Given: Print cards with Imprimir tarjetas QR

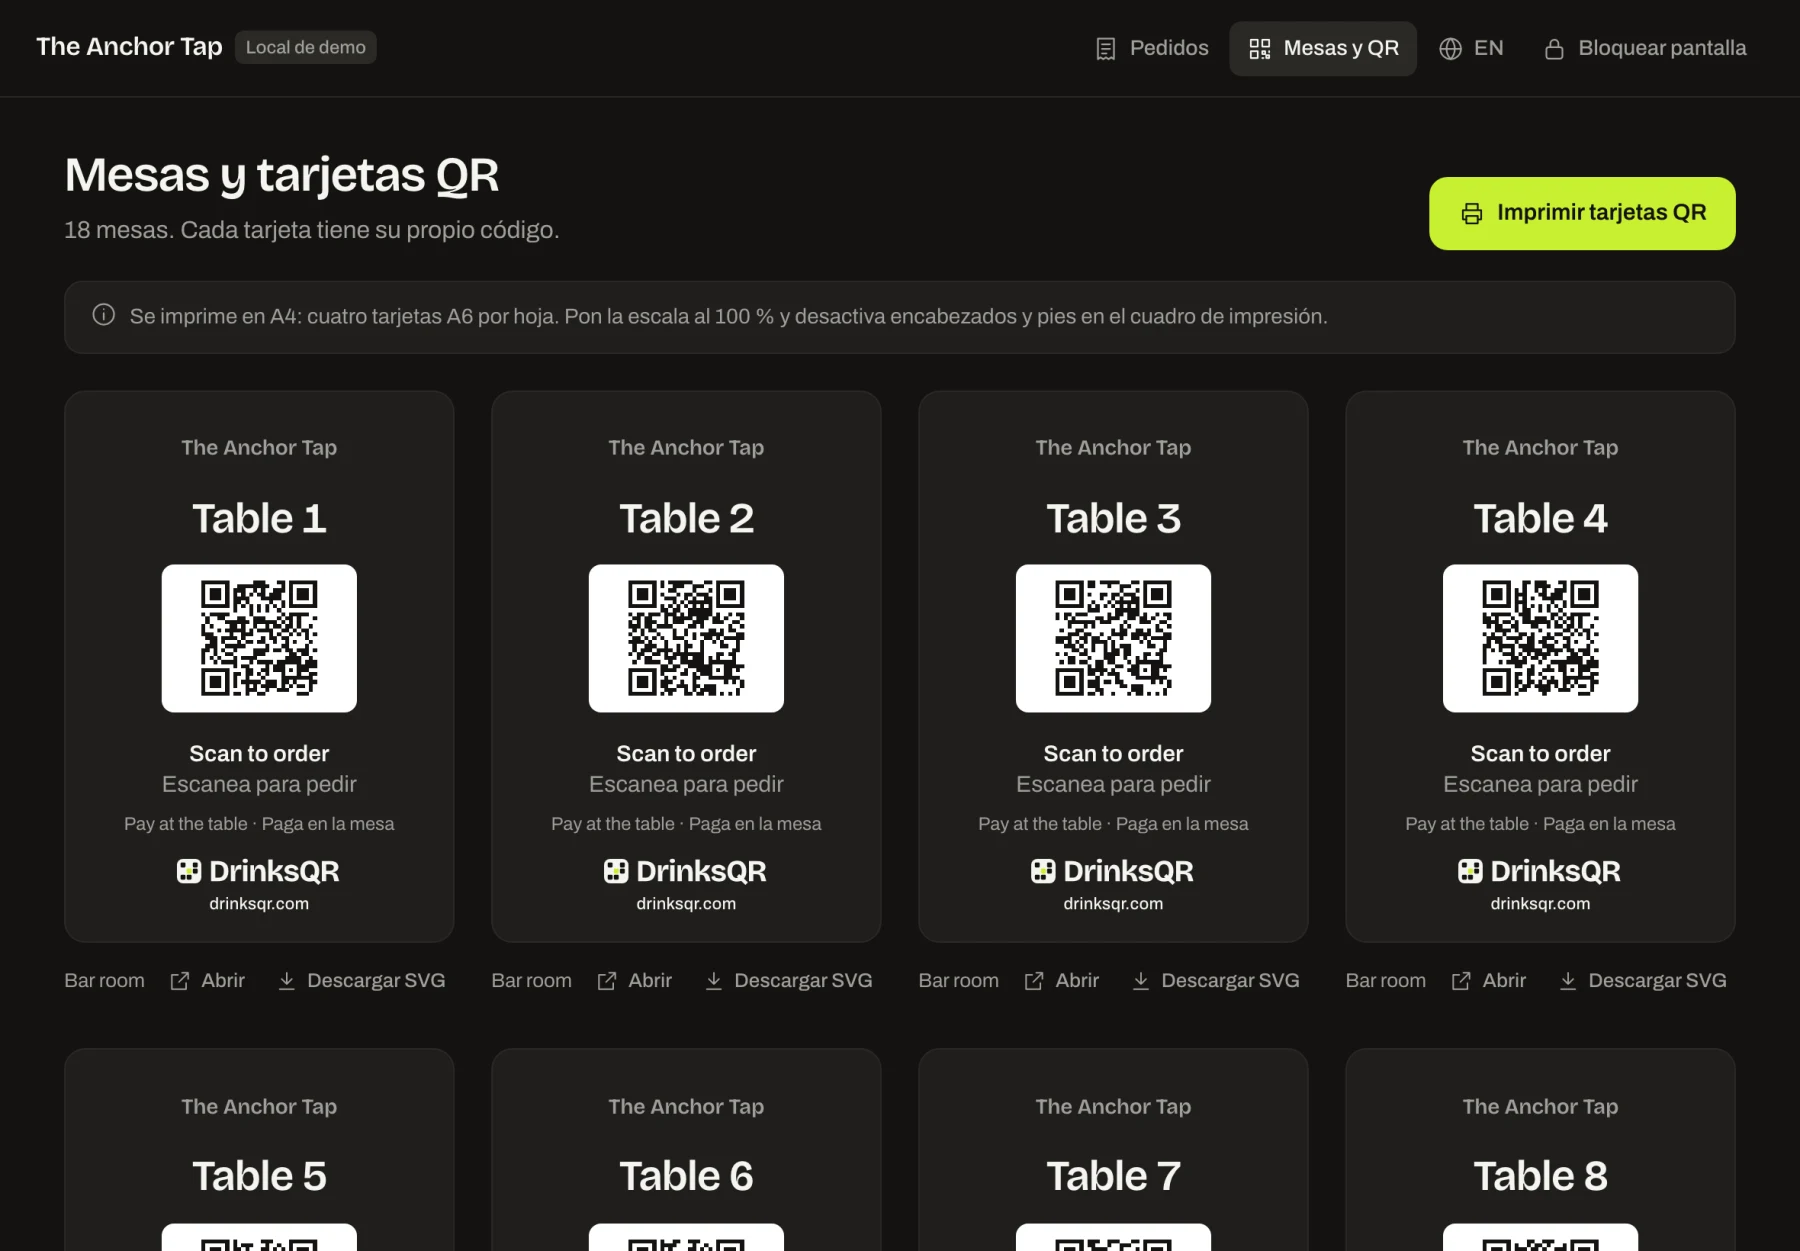Looking at the screenshot, I should coord(1582,213).
